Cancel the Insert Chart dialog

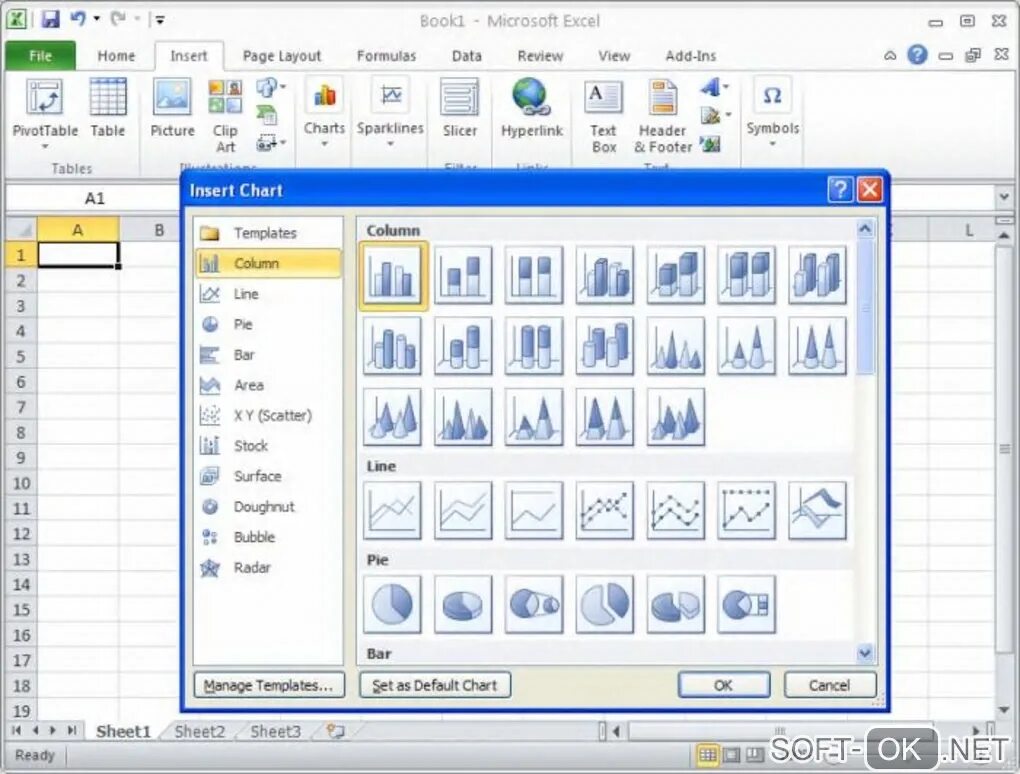tap(829, 686)
